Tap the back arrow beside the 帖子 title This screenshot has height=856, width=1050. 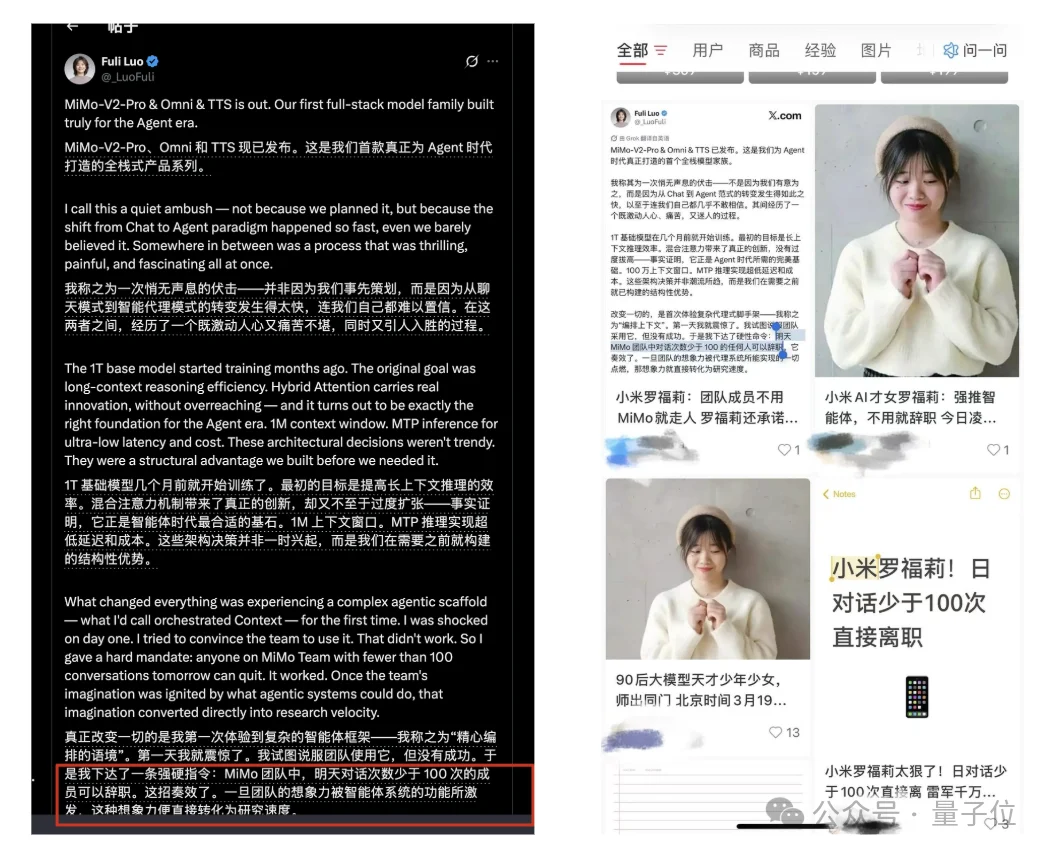(x=70, y=26)
